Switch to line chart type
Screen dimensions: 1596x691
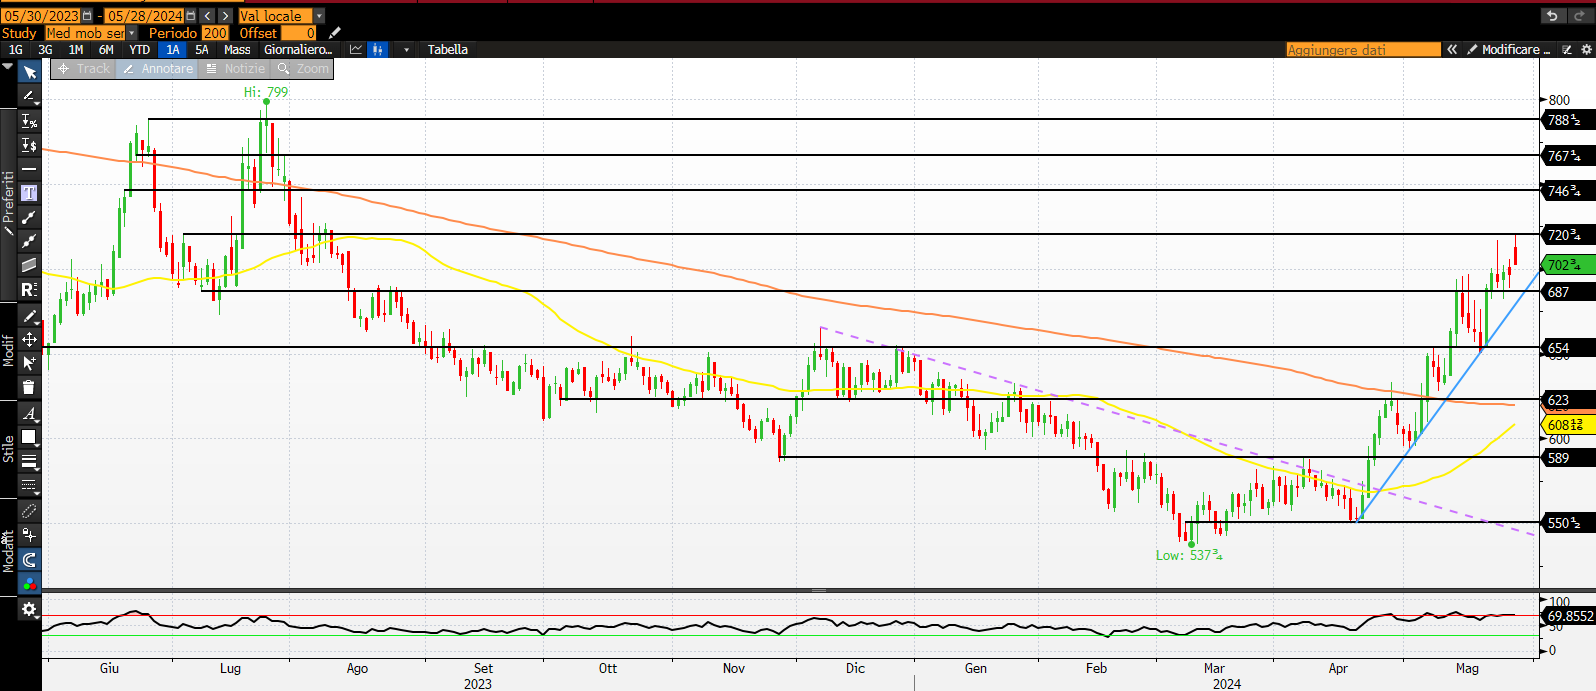coord(356,49)
